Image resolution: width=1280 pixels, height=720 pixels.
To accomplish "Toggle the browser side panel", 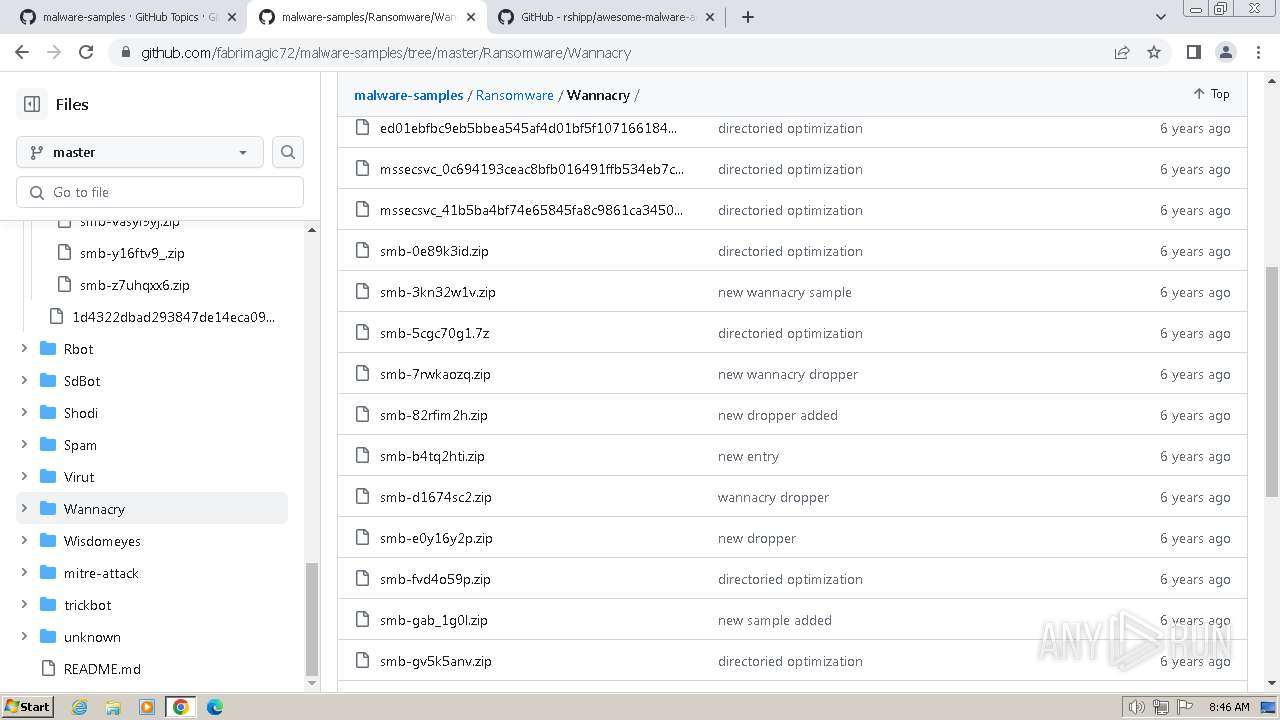I will 1194,53.
